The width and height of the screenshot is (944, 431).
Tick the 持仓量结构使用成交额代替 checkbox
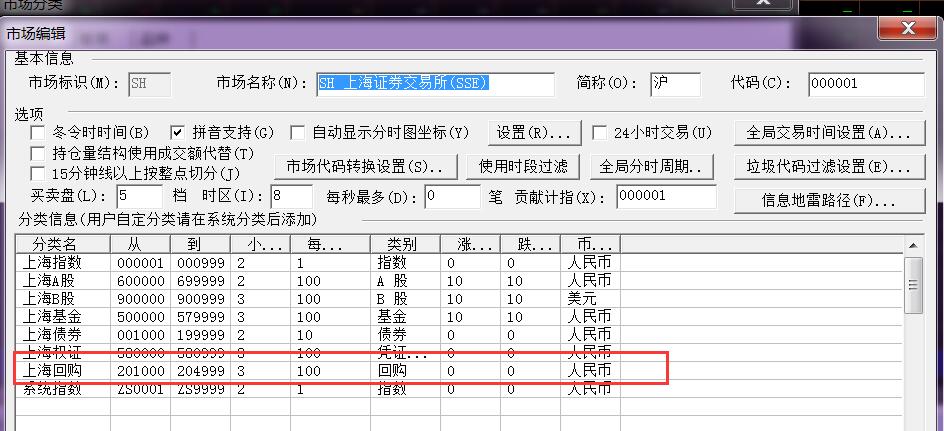tap(38, 153)
